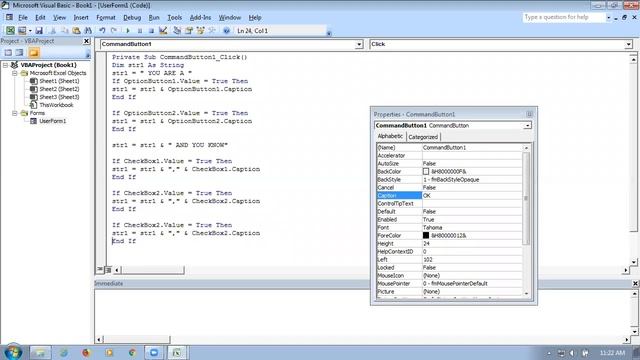Click View Object icon in Project panel
The height and width of the screenshot is (360, 640).
tap(20, 53)
